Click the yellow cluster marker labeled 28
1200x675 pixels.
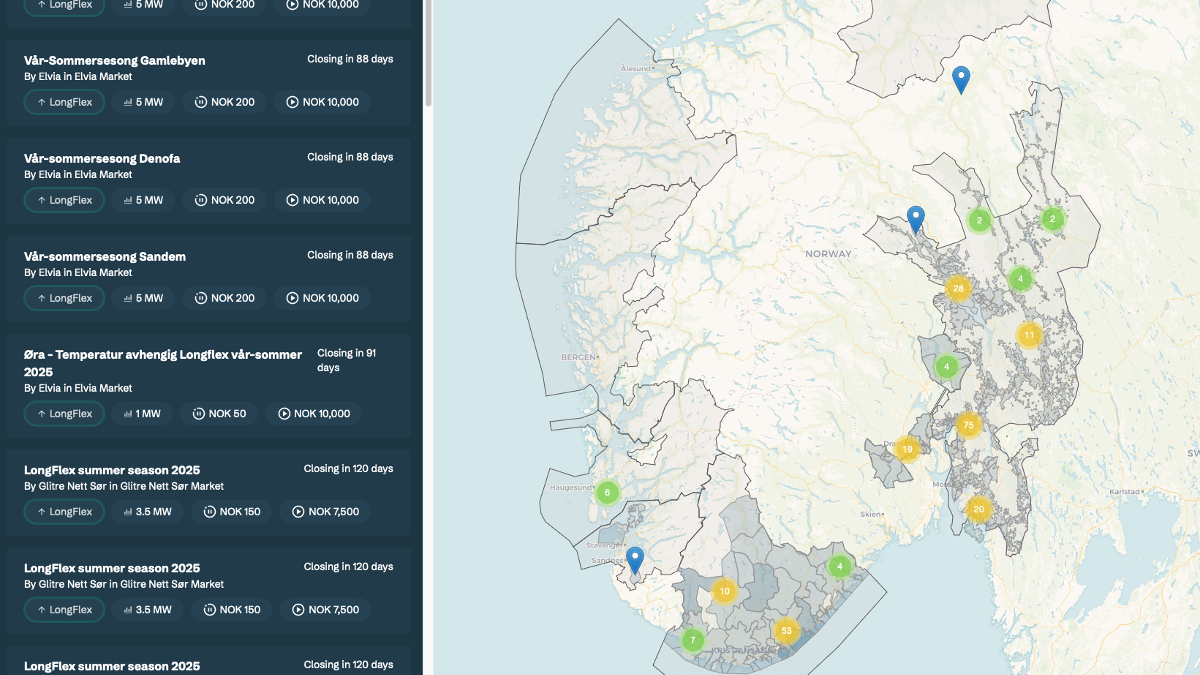pos(958,289)
